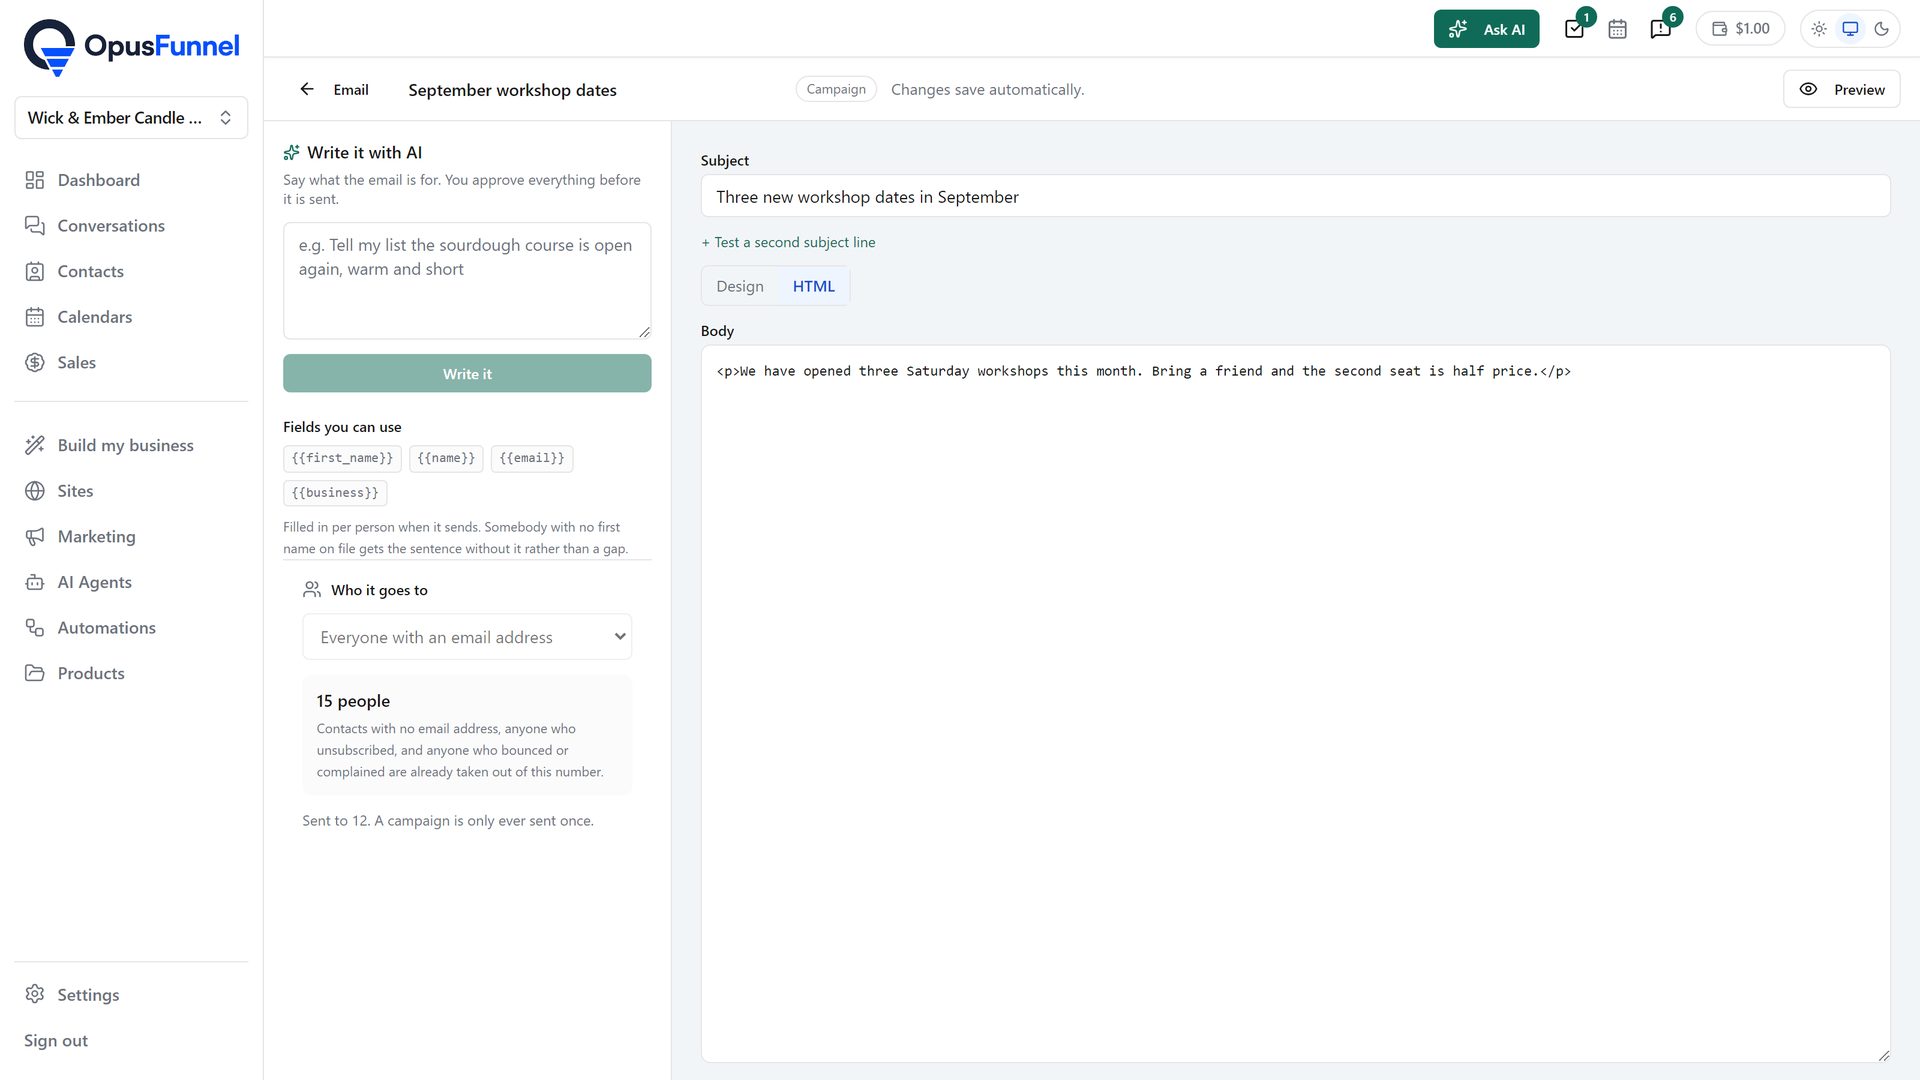Insert the {{email}} field chip
Image resolution: width=1920 pixels, height=1080 pixels.
click(532, 458)
